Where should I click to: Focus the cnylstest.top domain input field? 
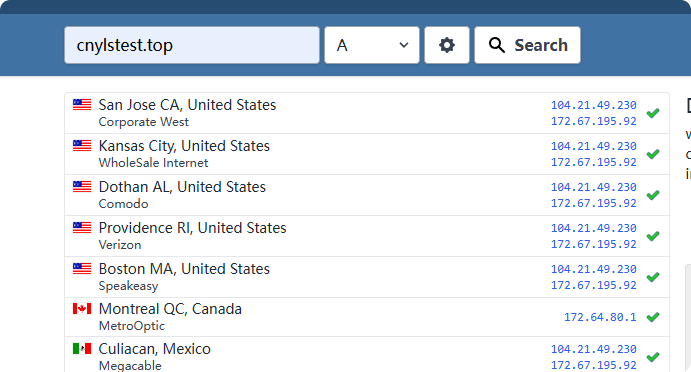(192, 45)
